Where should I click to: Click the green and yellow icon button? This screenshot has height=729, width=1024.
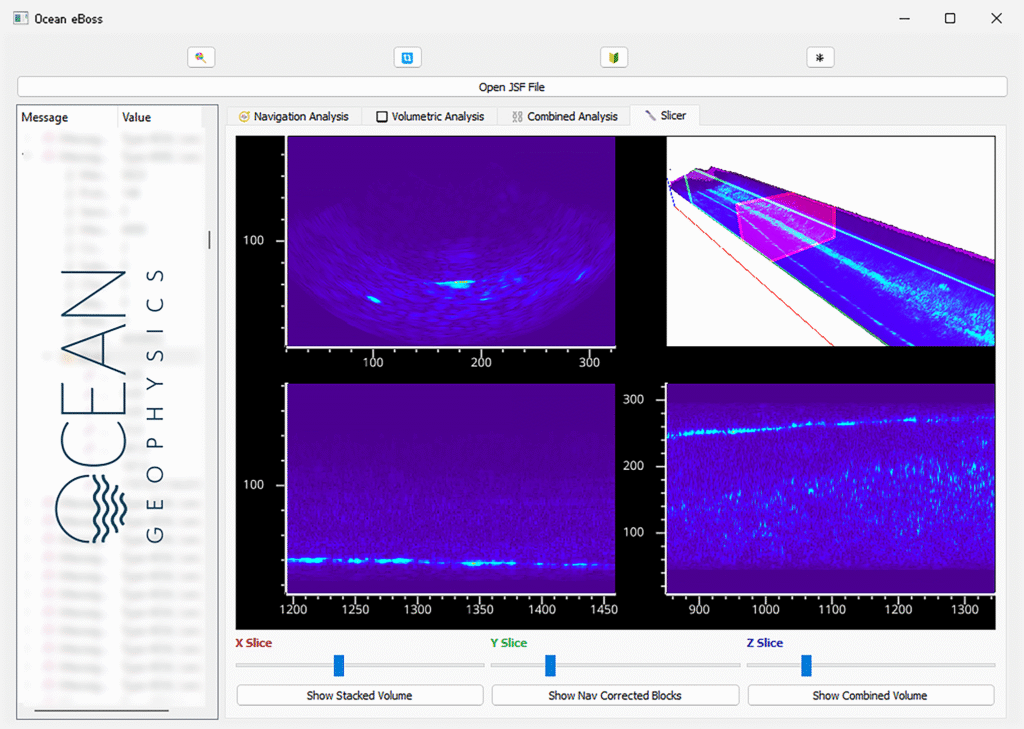pos(614,58)
